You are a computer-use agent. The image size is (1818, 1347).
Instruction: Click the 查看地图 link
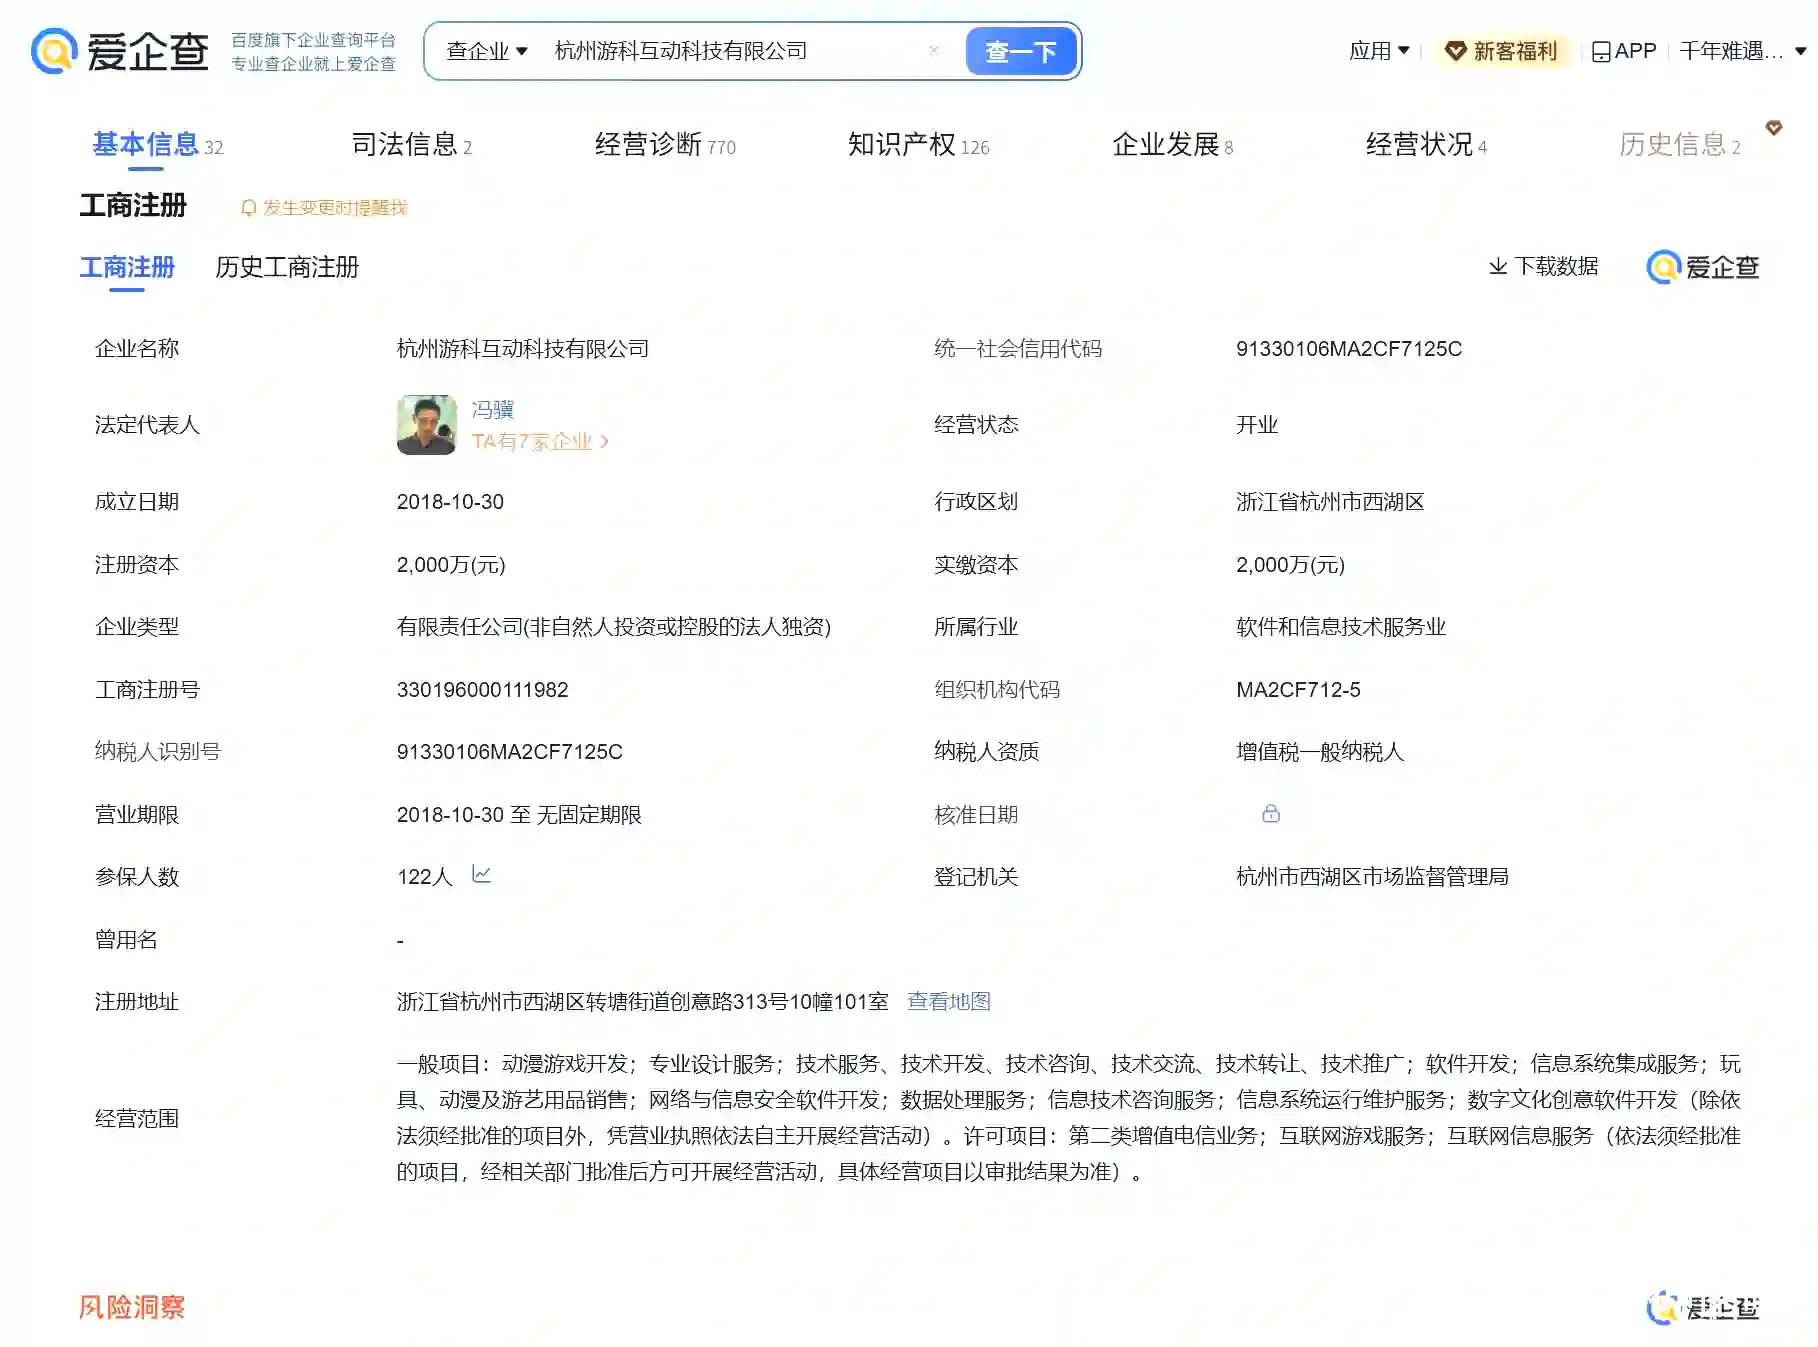tap(949, 1002)
